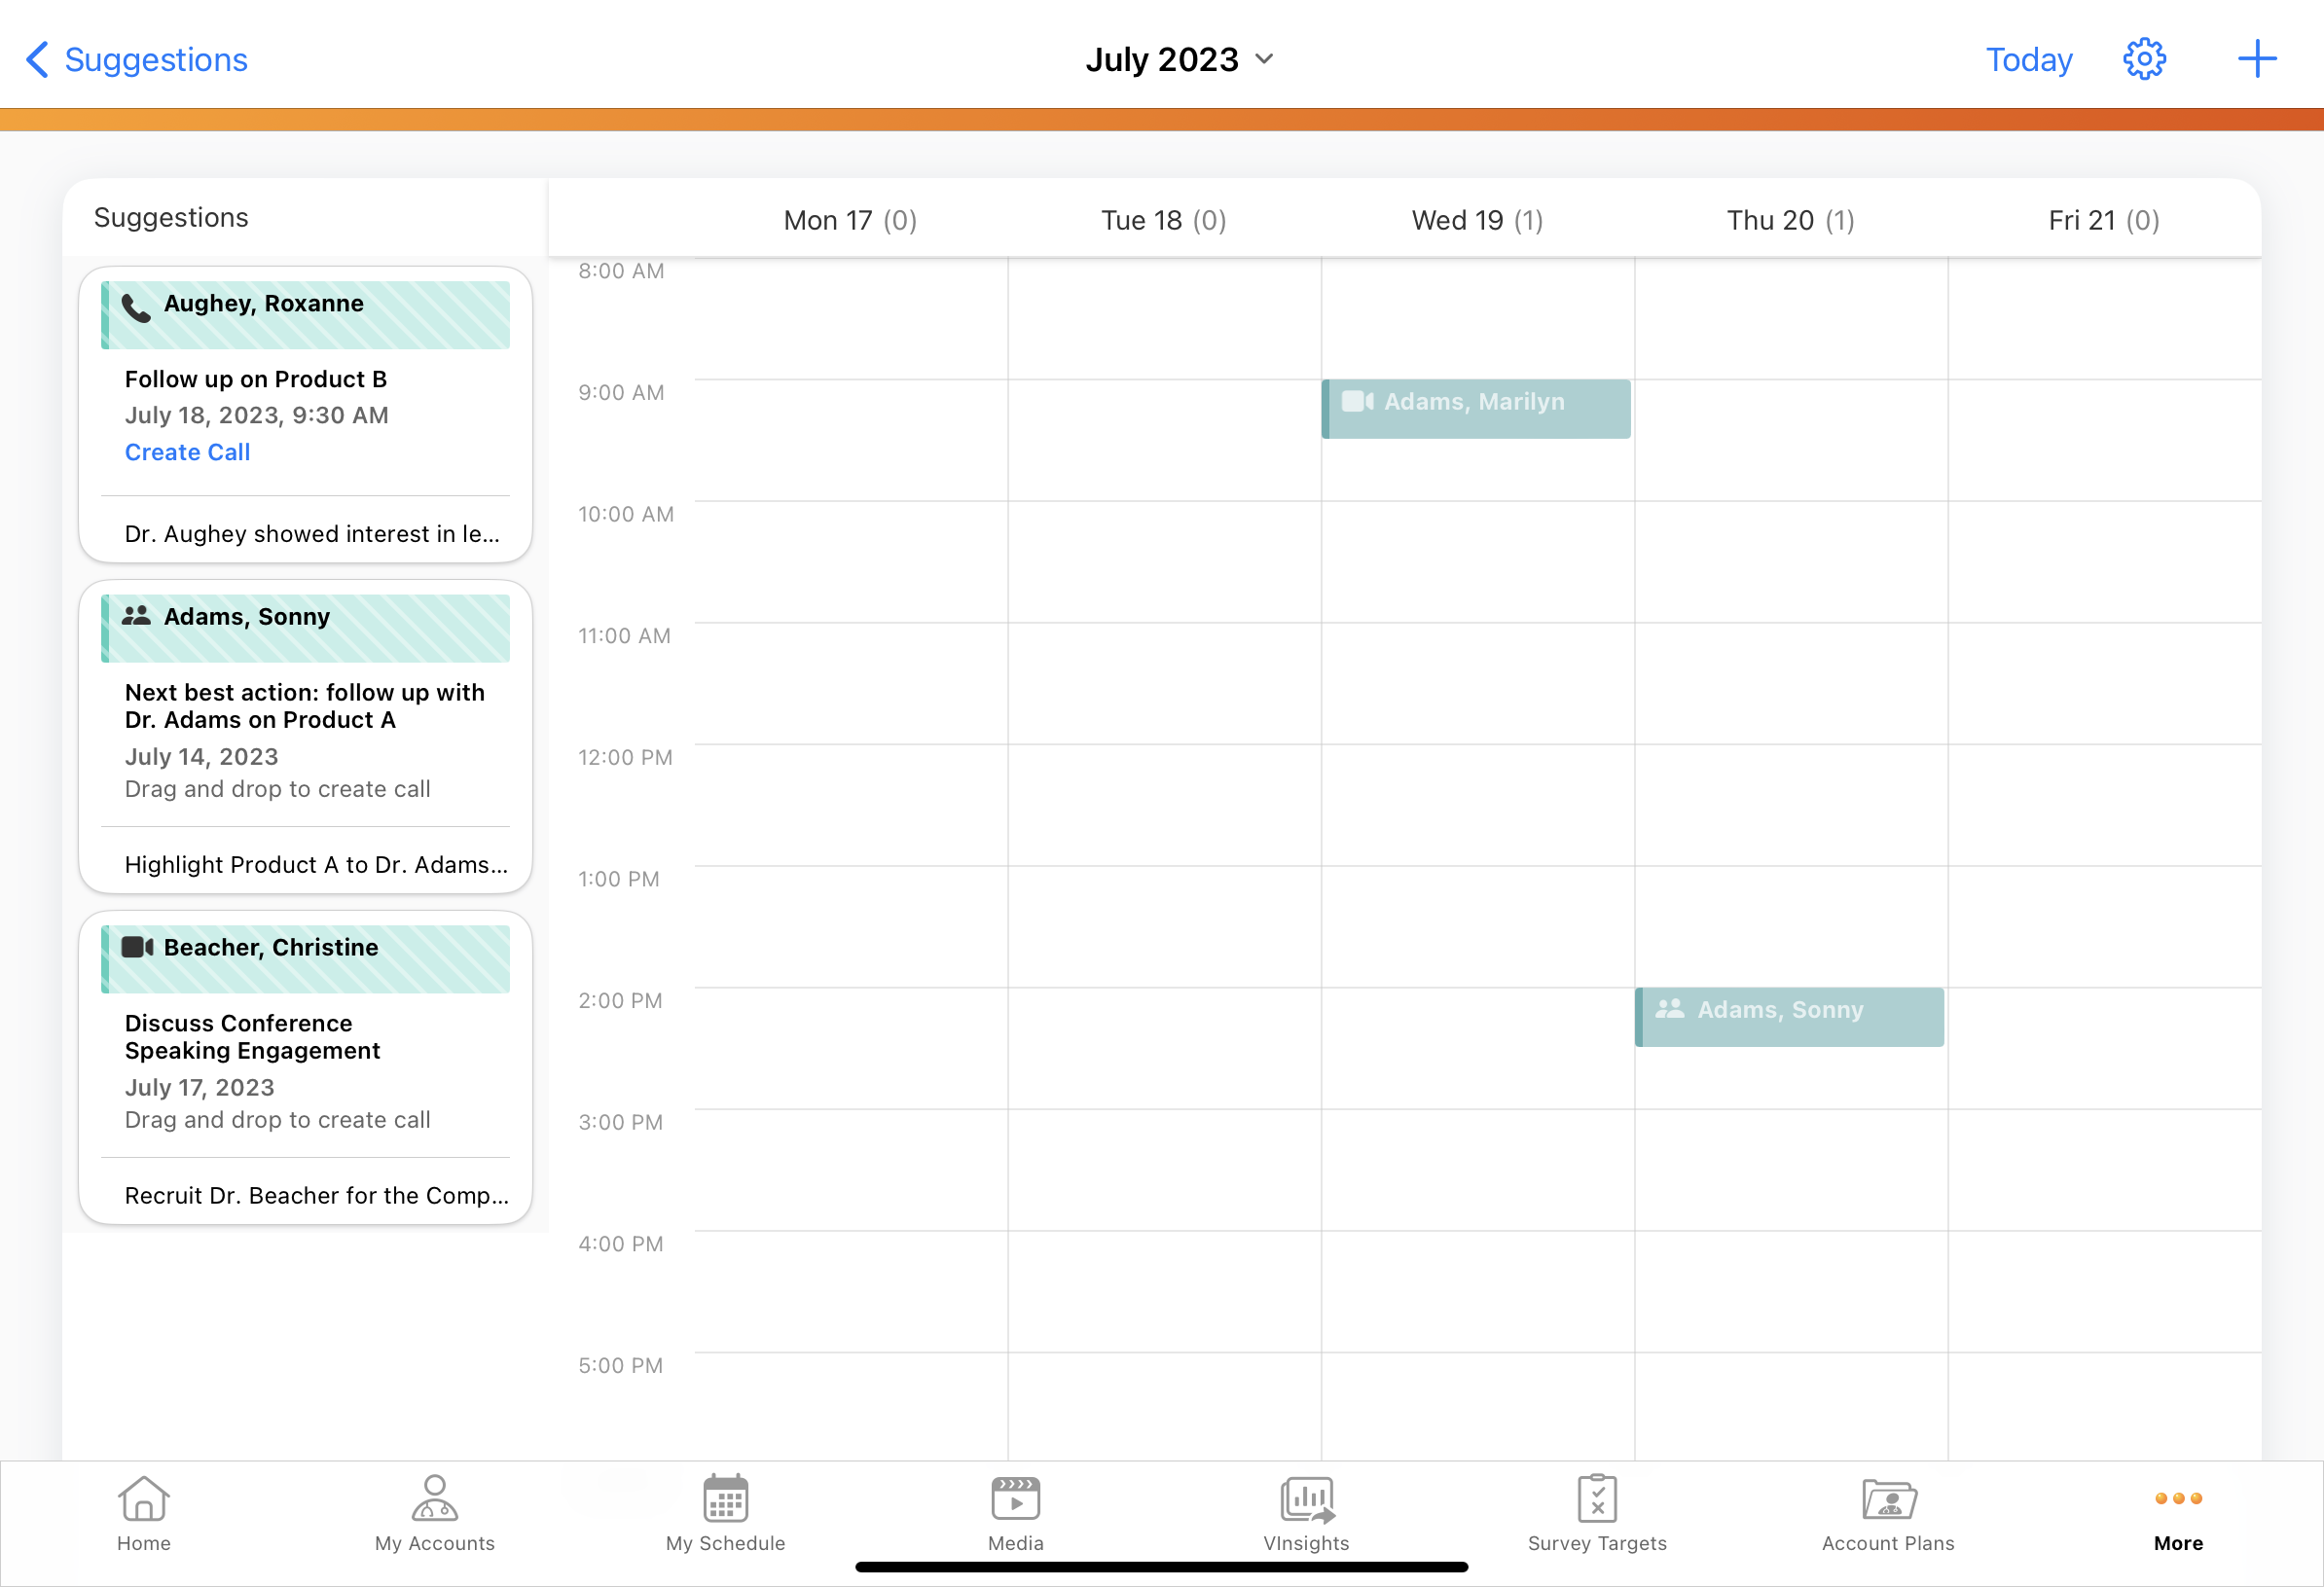The image size is (2324, 1587).
Task: Open the Home tab icon
Action: (144, 1499)
